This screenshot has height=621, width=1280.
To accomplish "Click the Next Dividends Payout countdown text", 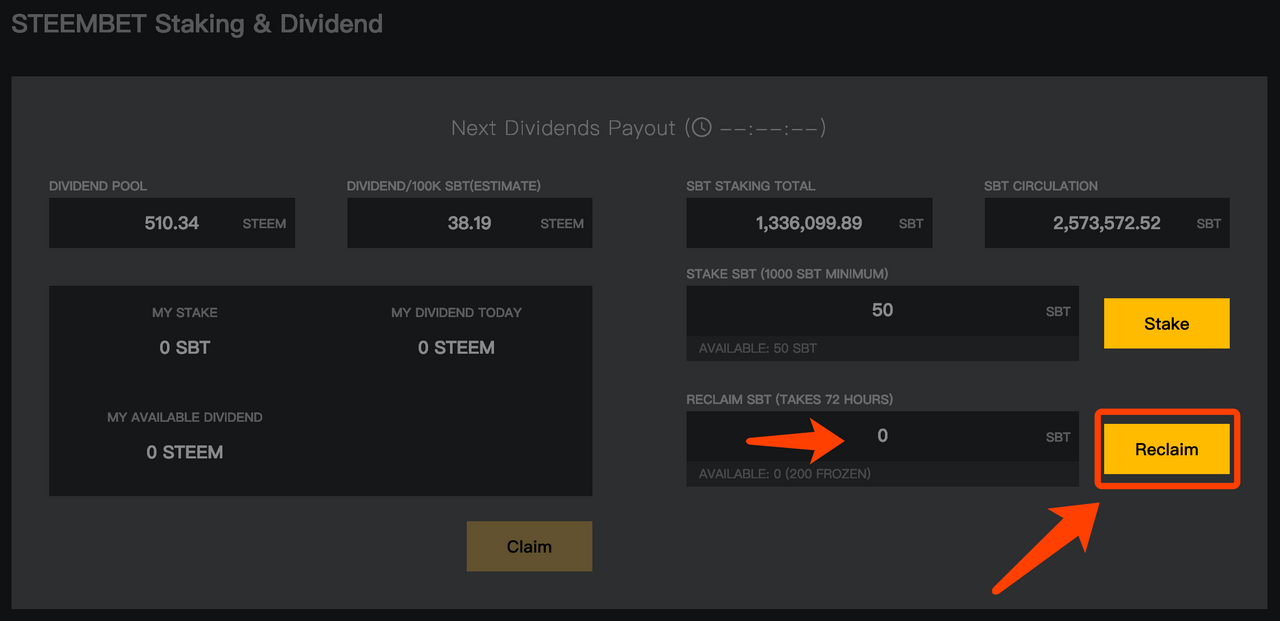I will pos(638,128).
